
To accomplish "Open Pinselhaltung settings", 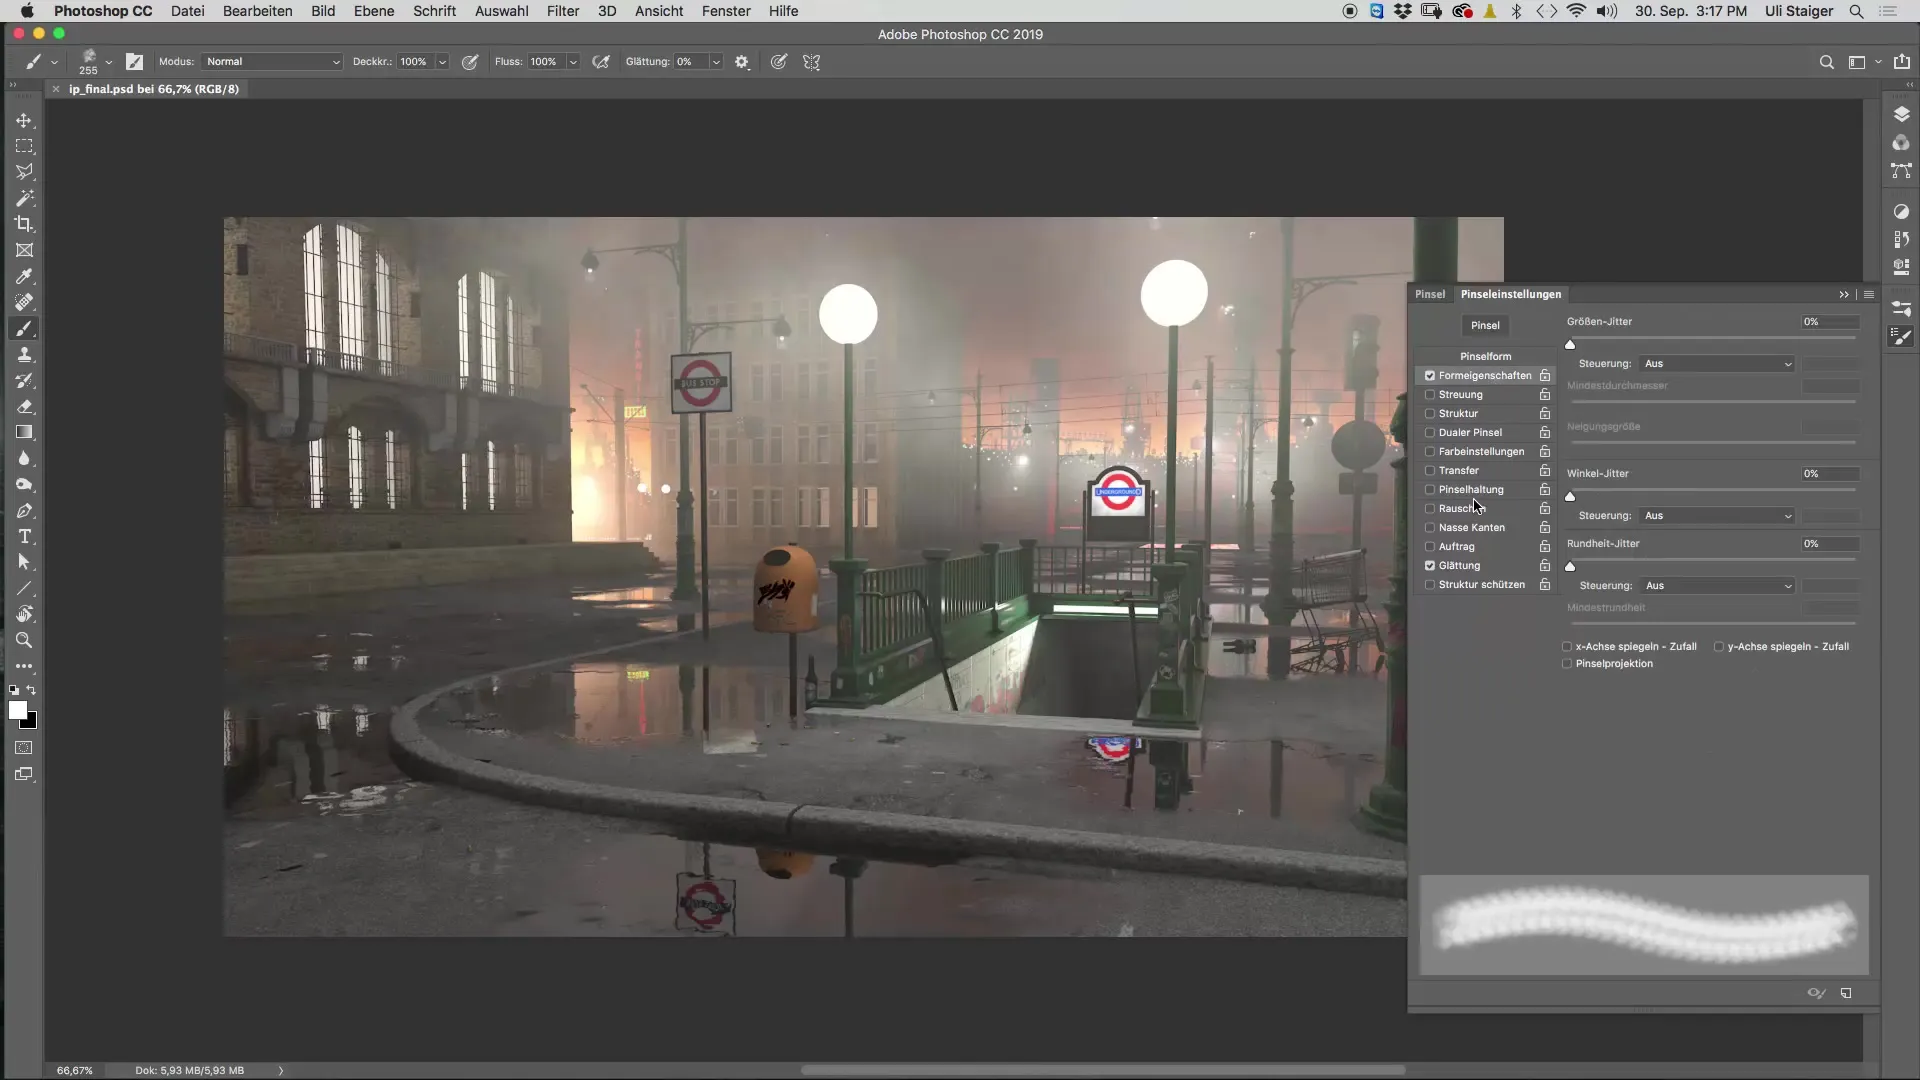I will [x=1471, y=490].
